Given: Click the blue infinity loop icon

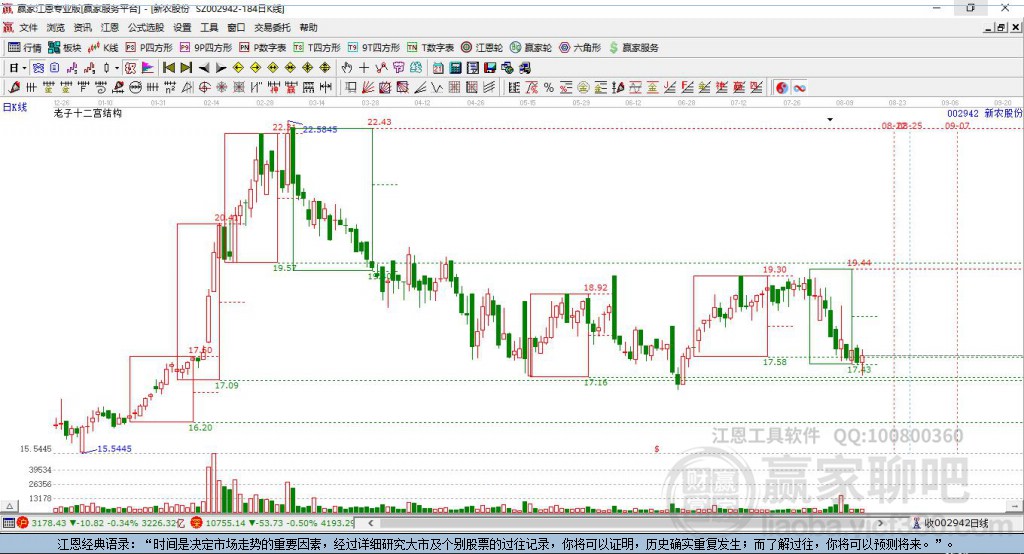Looking at the screenshot, I should click(799, 88).
